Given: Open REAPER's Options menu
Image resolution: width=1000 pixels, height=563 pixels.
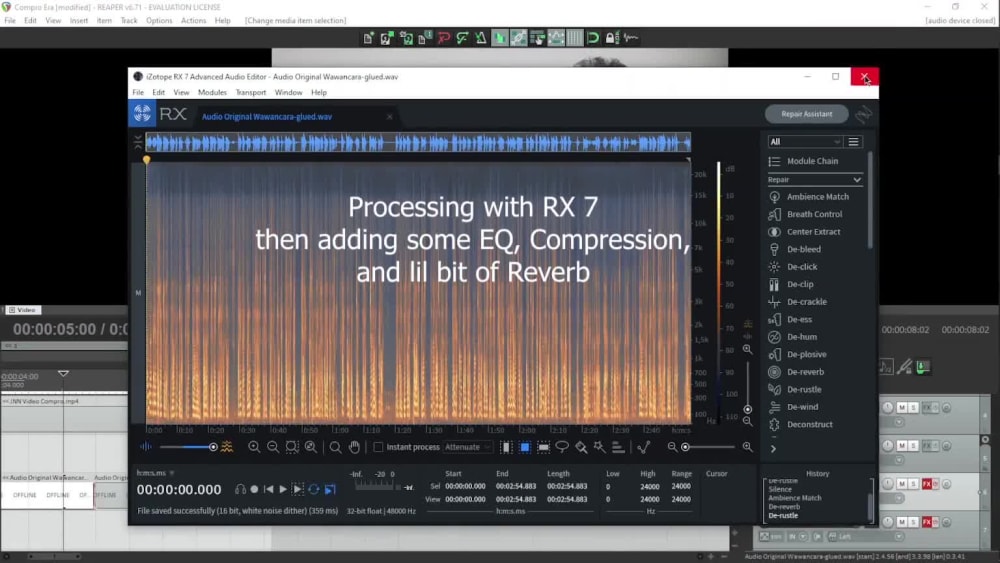Looking at the screenshot, I should [159, 20].
